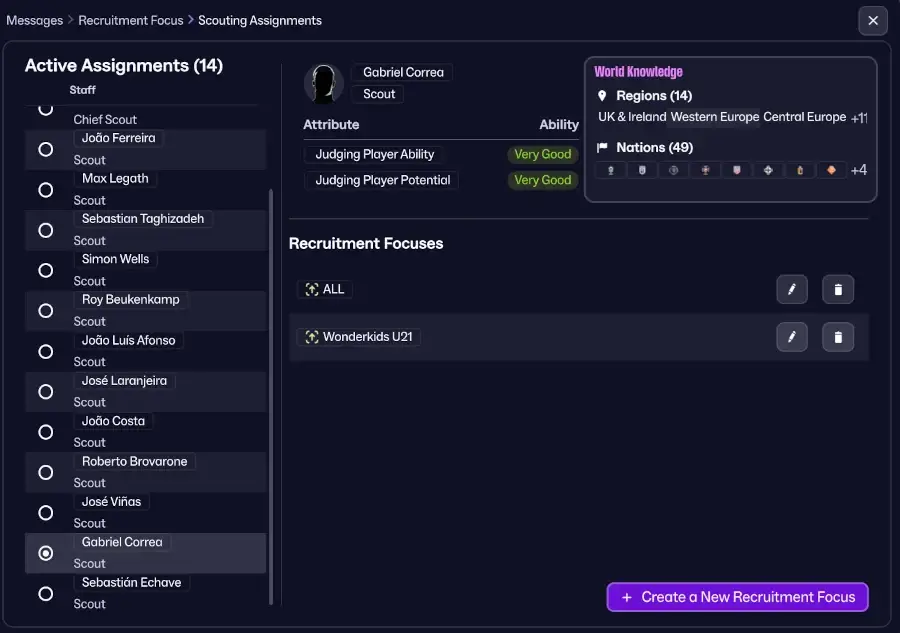Click the Active Assignments (14) heading
Viewport: 900px width, 633px height.
coord(123,65)
